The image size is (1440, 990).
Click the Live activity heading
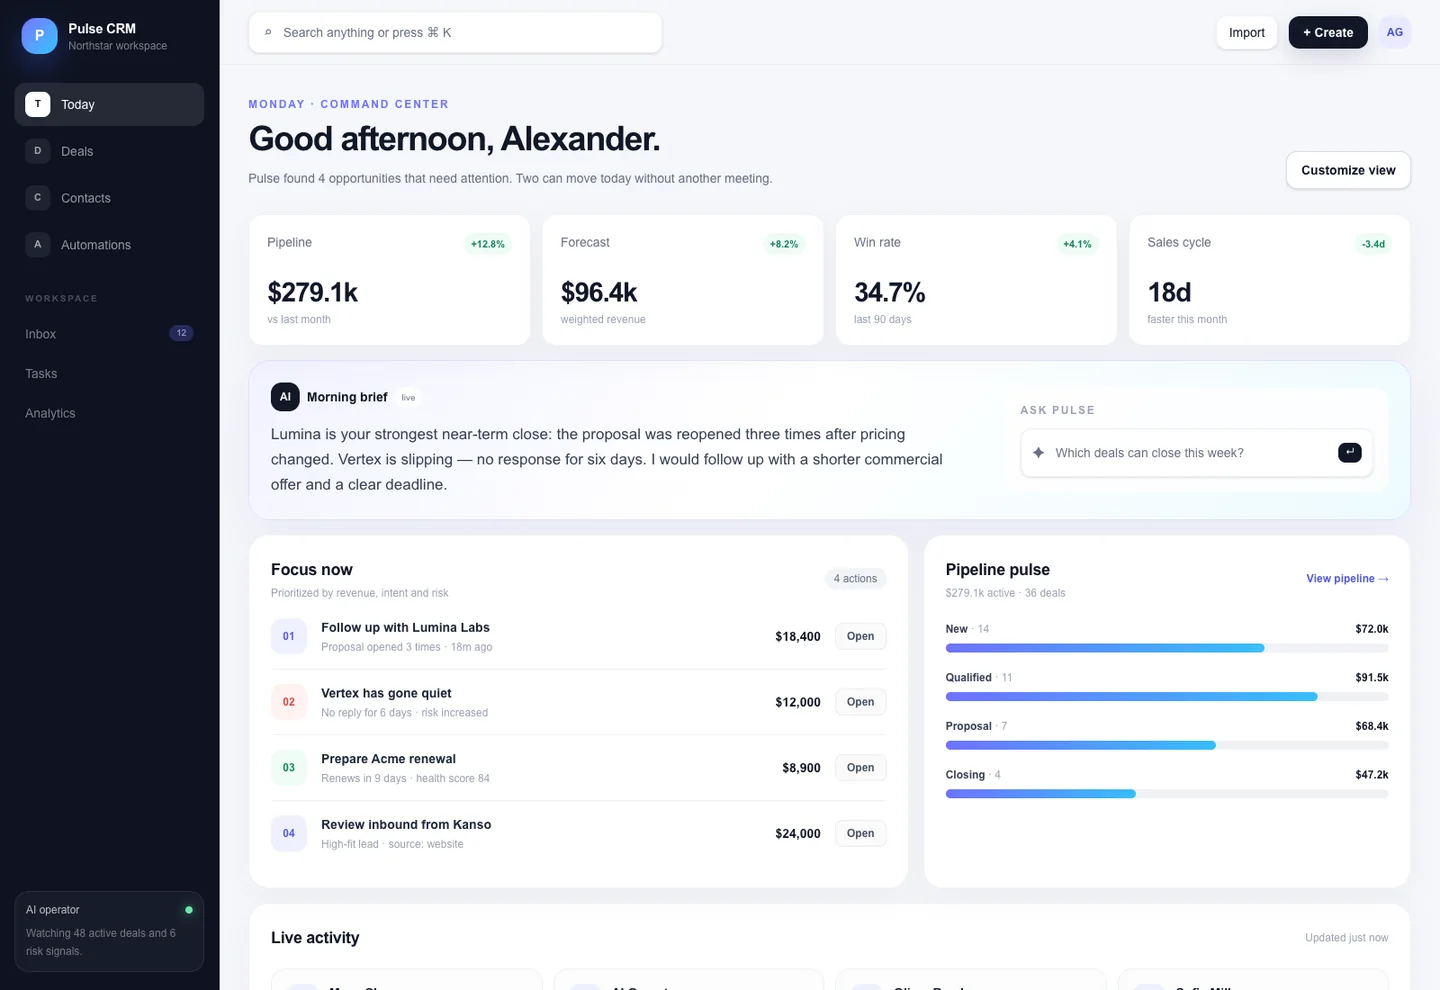tap(315, 938)
